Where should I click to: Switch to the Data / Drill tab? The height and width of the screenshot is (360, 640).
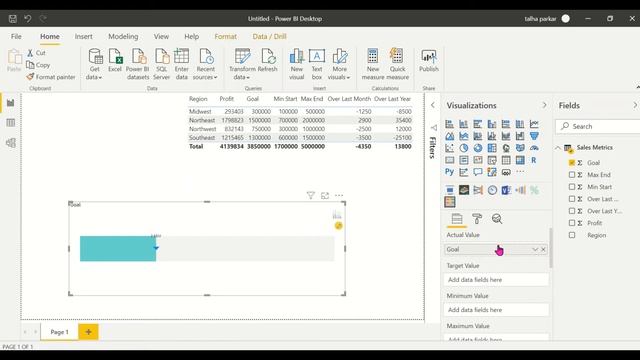point(269,36)
